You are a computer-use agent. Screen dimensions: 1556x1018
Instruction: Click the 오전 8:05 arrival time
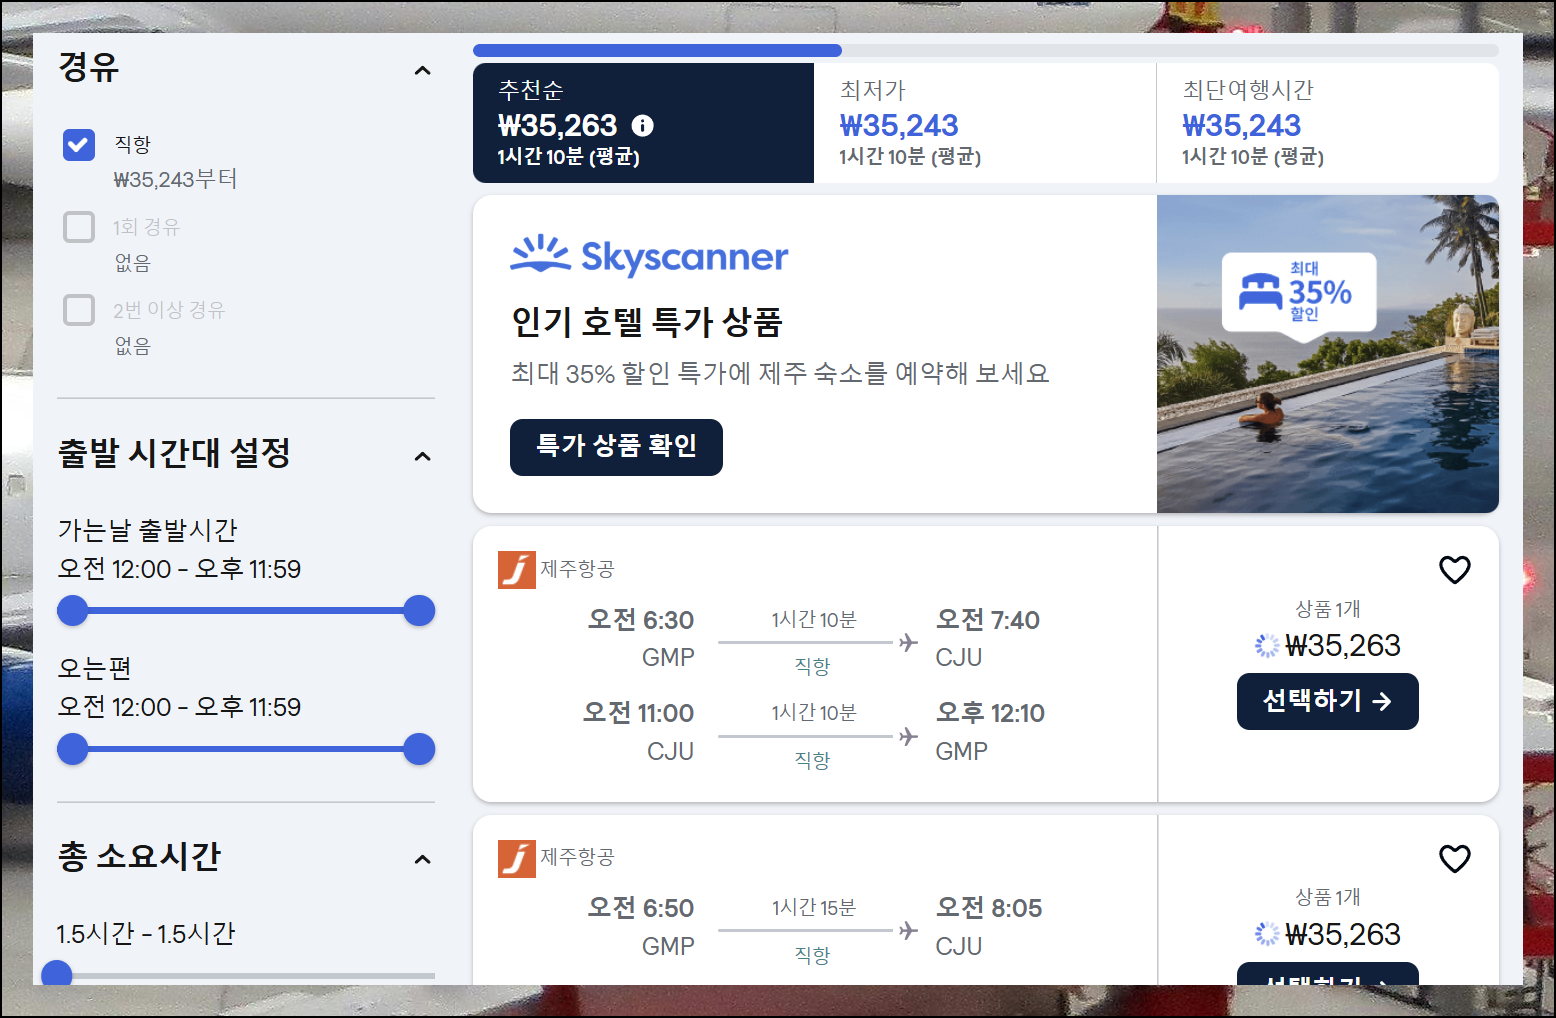pyautogui.click(x=989, y=908)
